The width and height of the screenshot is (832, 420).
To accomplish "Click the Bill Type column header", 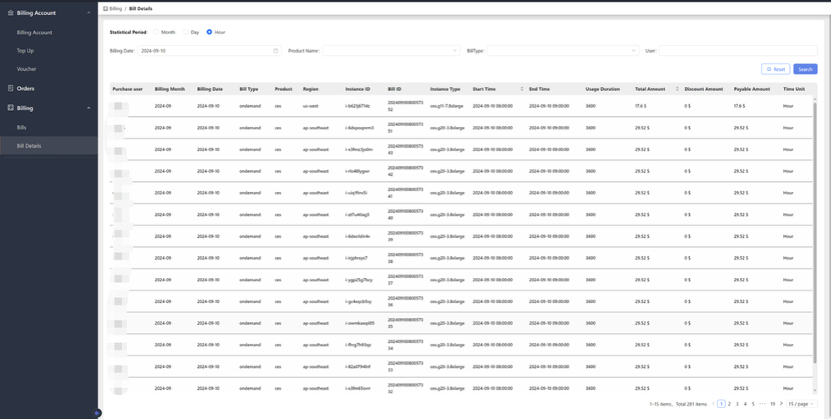I will [249, 89].
